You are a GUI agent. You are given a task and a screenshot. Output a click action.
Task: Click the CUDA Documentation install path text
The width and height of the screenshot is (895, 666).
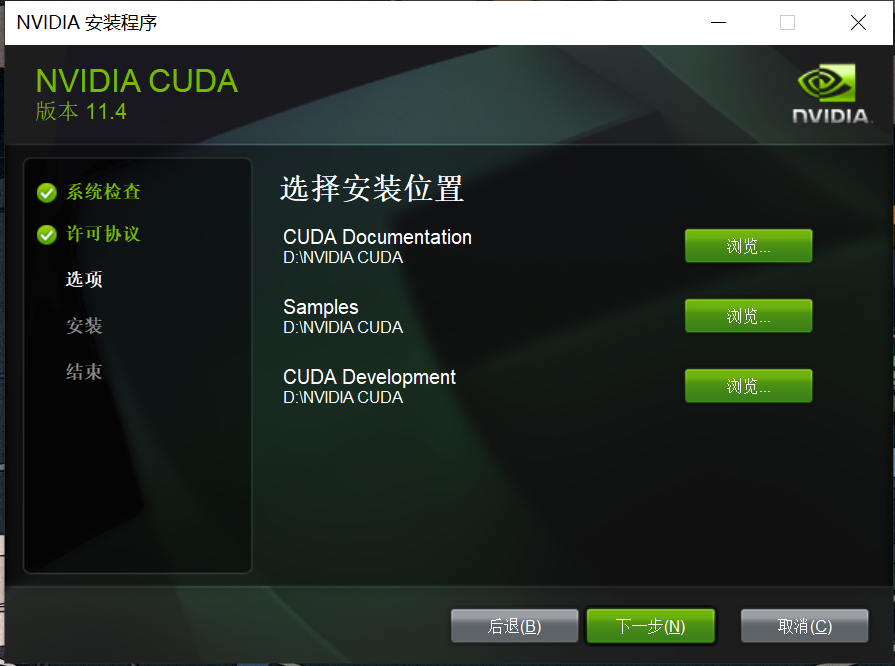[343, 257]
